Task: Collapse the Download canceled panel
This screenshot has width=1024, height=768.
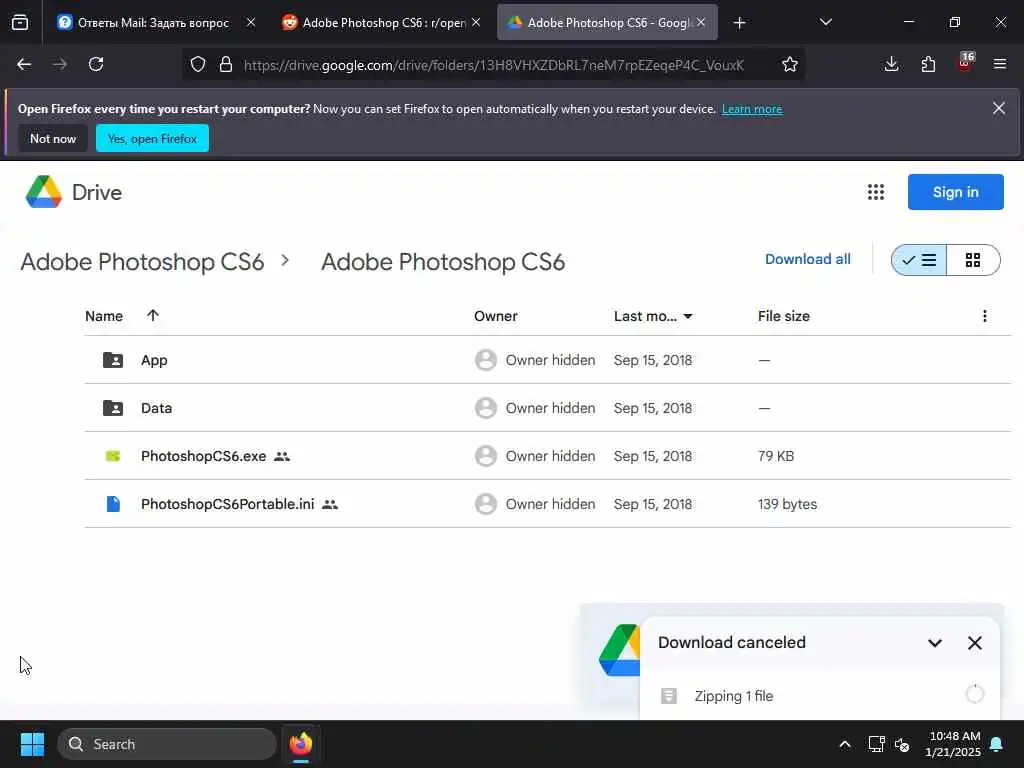Action: point(935,643)
